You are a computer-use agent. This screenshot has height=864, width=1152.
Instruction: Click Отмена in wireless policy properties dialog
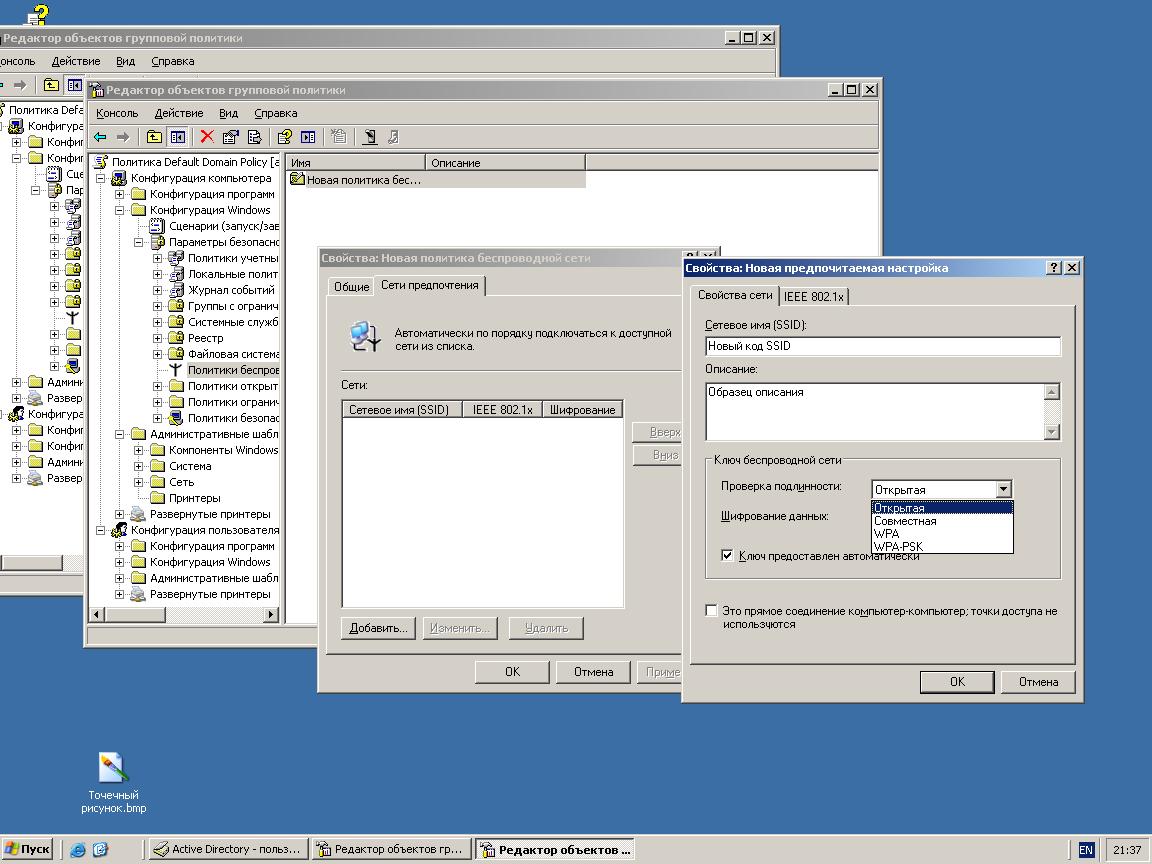pos(593,672)
